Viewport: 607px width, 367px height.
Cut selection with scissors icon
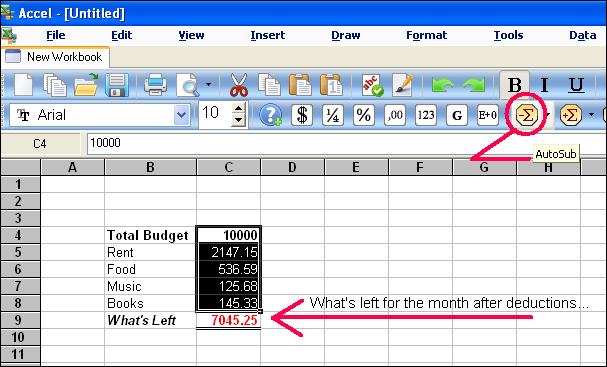point(239,84)
